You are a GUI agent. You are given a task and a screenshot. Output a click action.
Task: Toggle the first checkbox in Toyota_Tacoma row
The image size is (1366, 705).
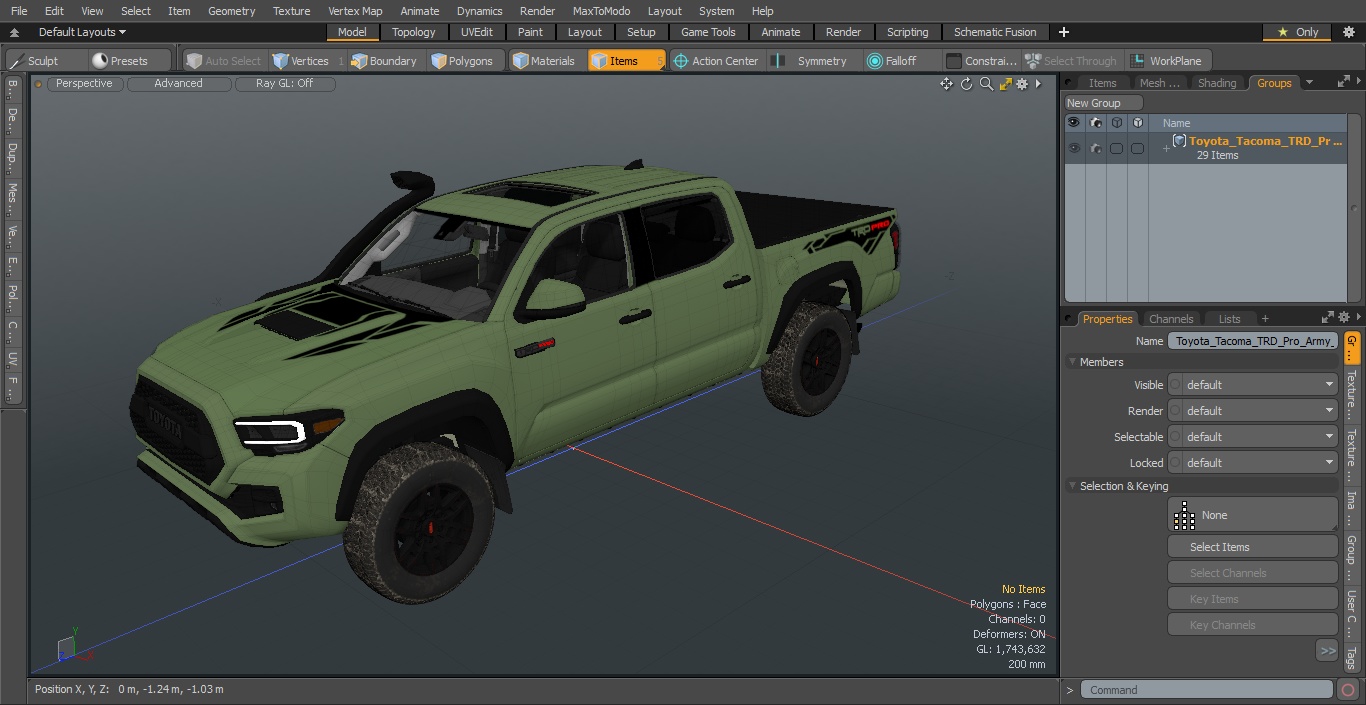tap(1116, 148)
